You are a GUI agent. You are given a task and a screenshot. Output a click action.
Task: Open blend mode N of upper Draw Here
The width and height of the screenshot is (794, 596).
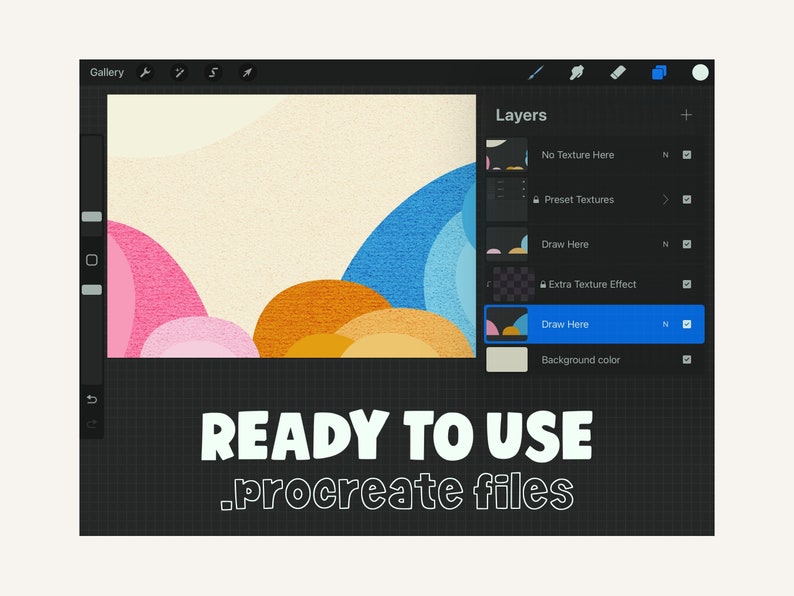click(x=665, y=244)
